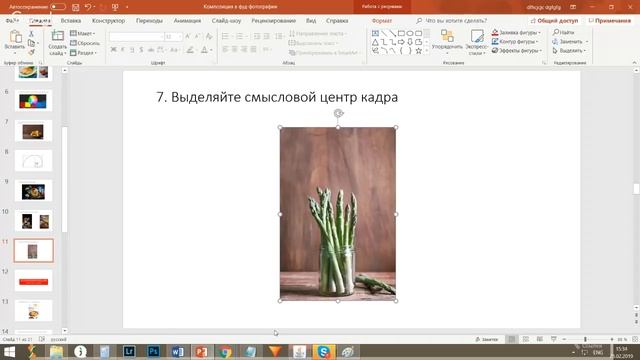Click the Cut scissors icon
640x360 pixels.
[x=31, y=34]
